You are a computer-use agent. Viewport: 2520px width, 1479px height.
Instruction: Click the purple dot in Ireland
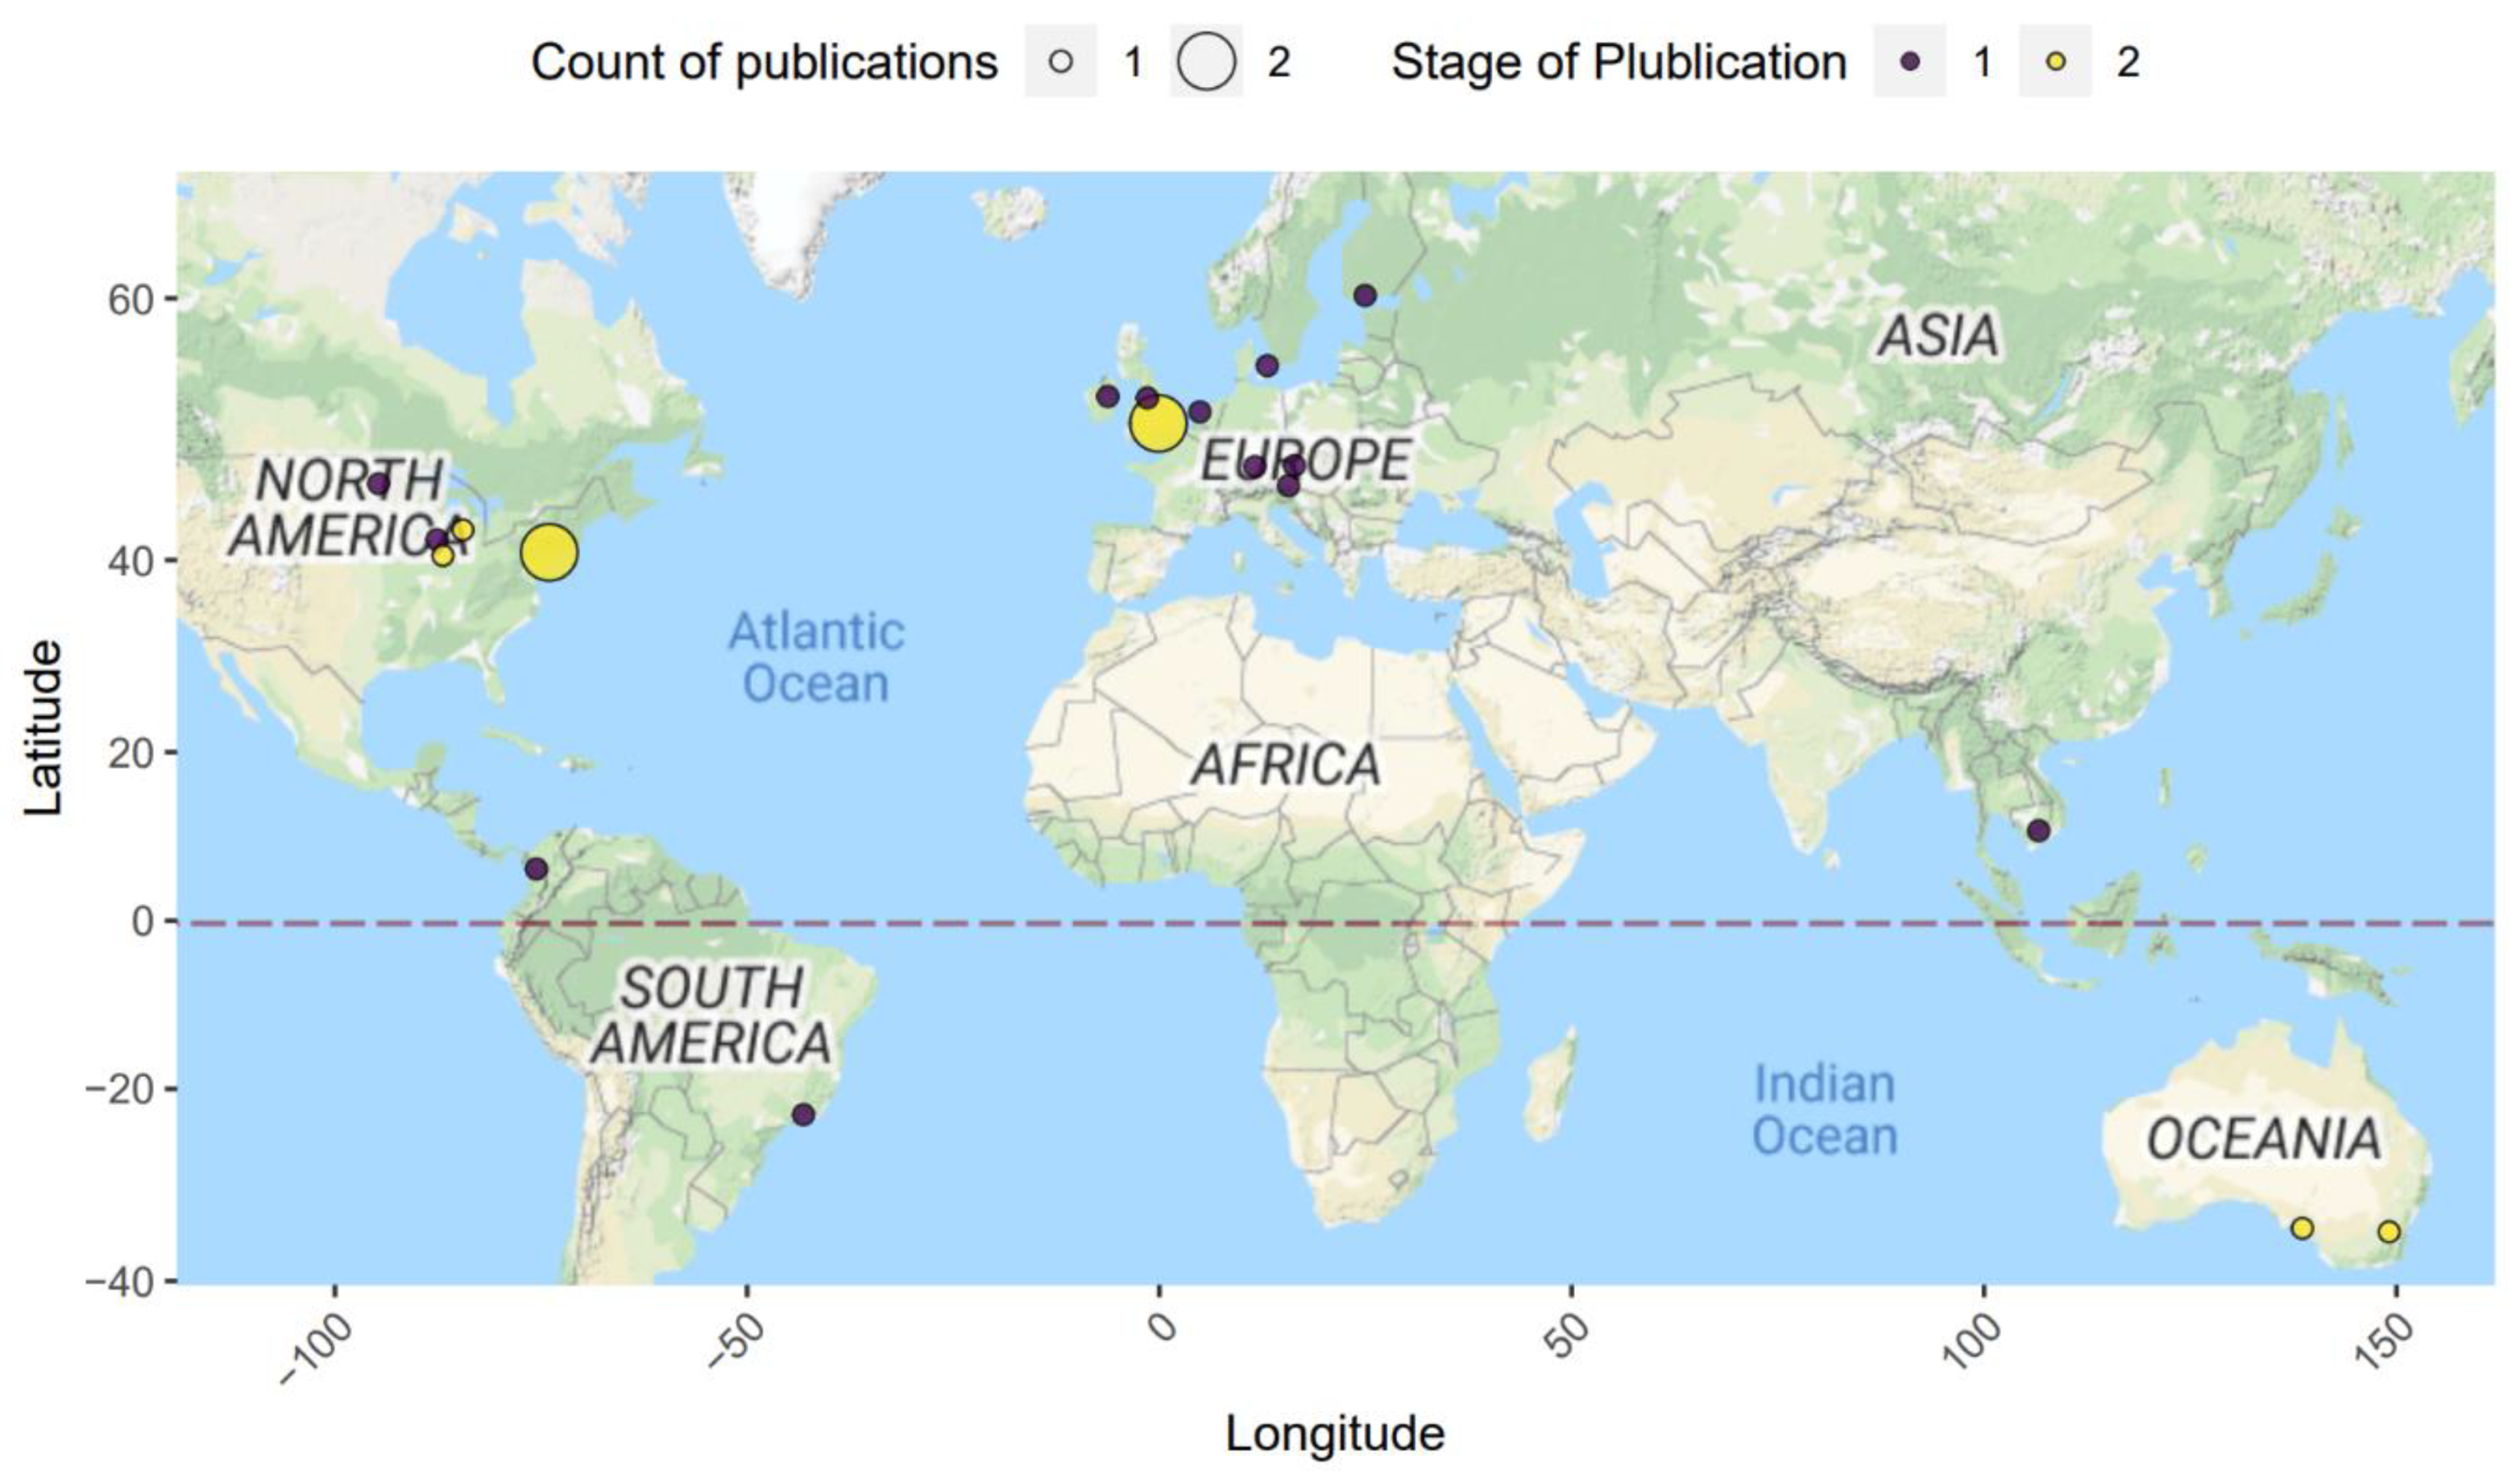(x=1107, y=397)
